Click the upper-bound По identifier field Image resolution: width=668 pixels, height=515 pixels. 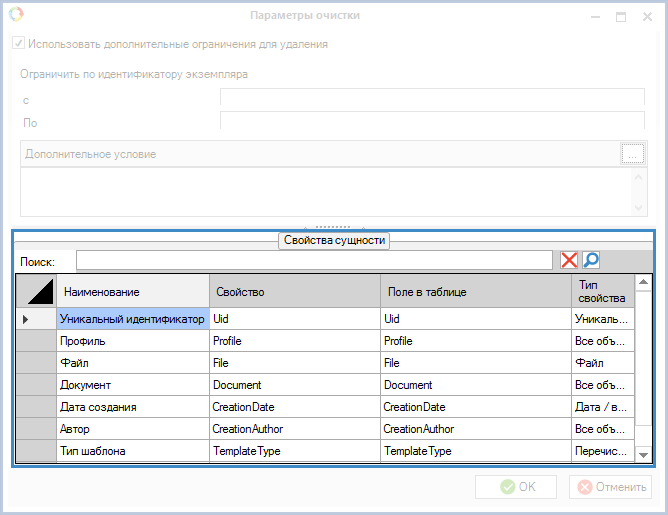click(432, 121)
